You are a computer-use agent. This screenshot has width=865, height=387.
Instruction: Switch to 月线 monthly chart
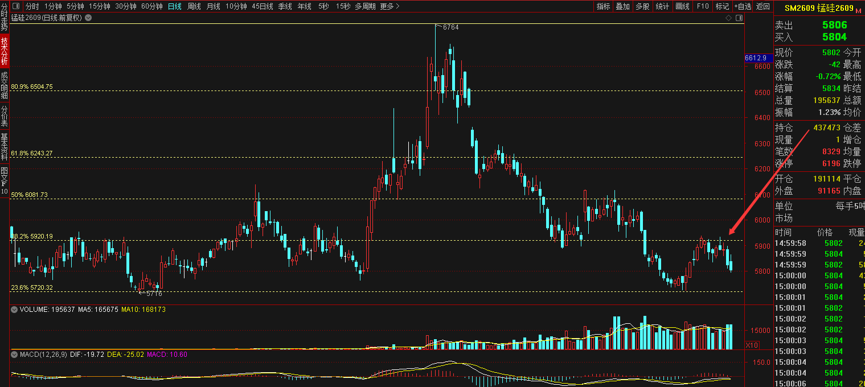tap(213, 7)
